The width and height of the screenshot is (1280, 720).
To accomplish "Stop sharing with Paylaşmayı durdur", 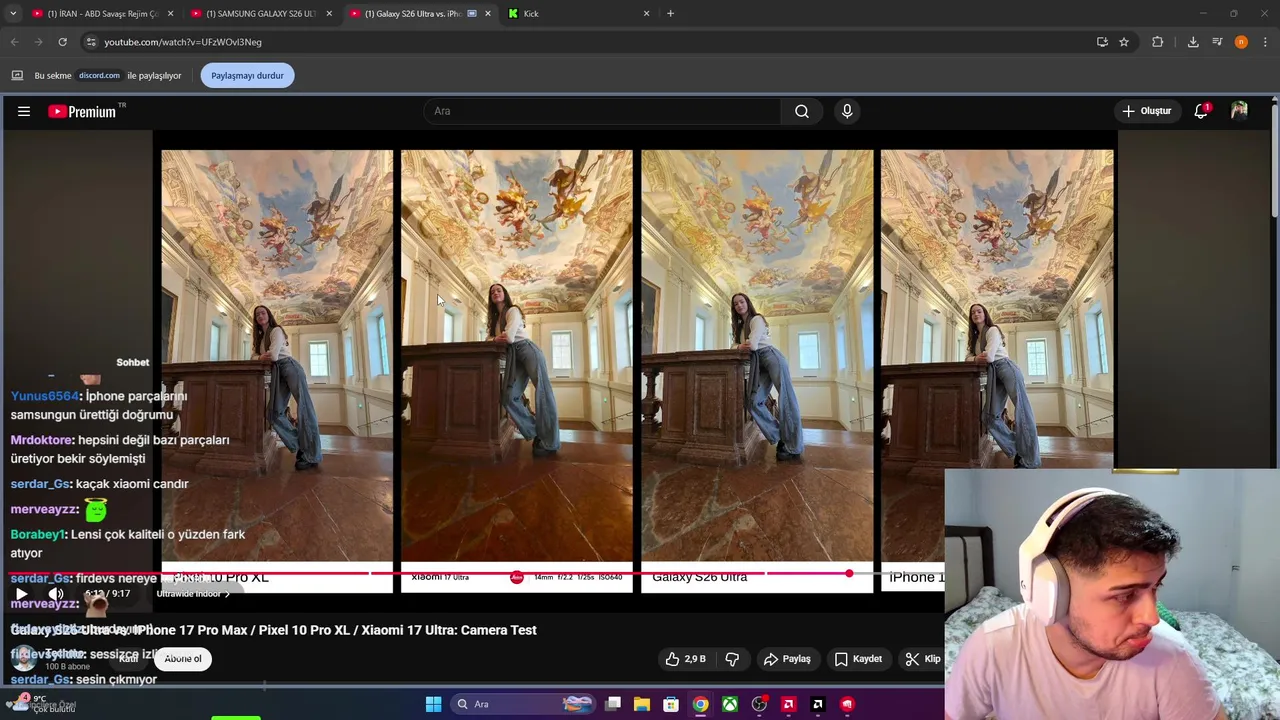I will [x=247, y=75].
